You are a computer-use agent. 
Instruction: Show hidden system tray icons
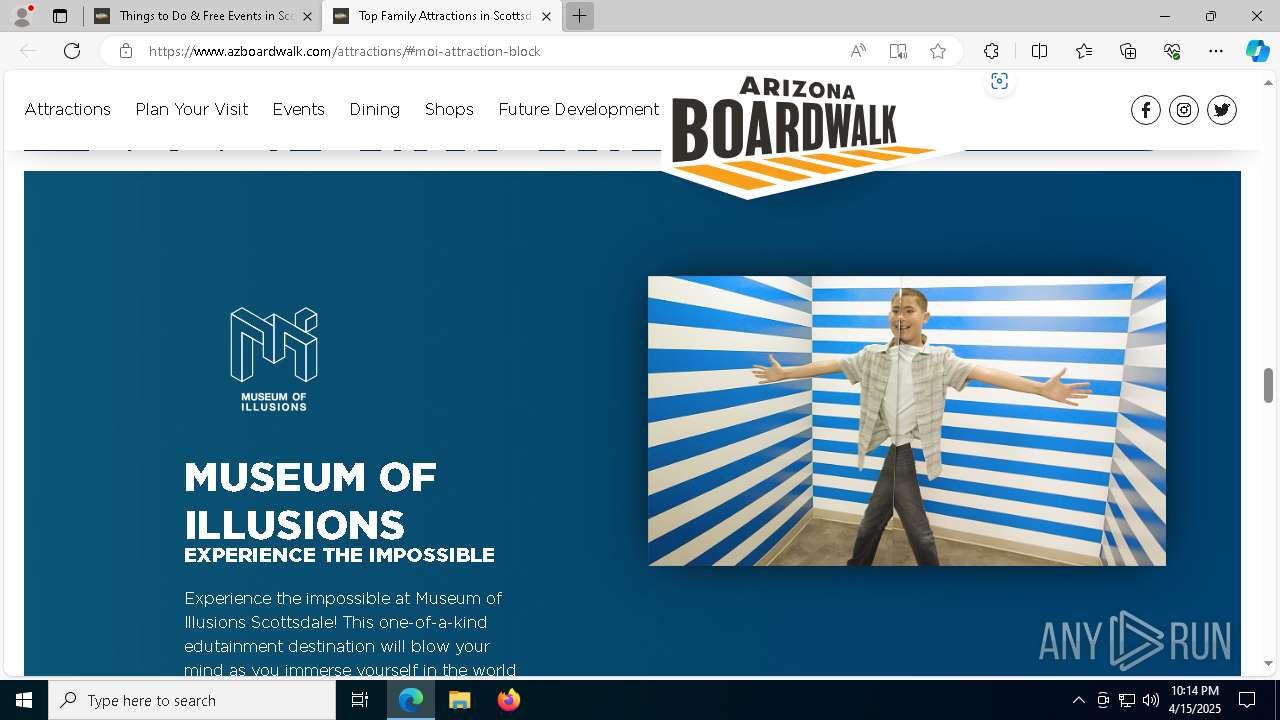1078,700
